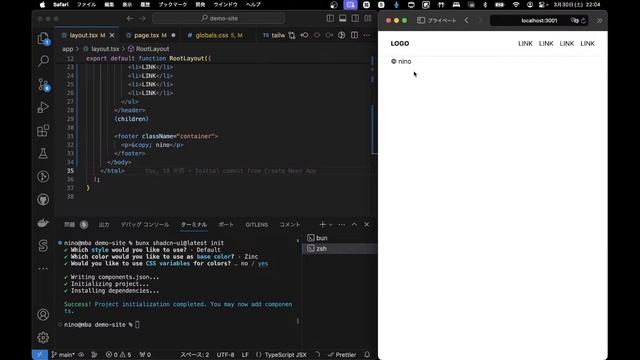The image size is (640, 360).
Task: Go forward in VS Code navigation
Action: coord(142,18)
